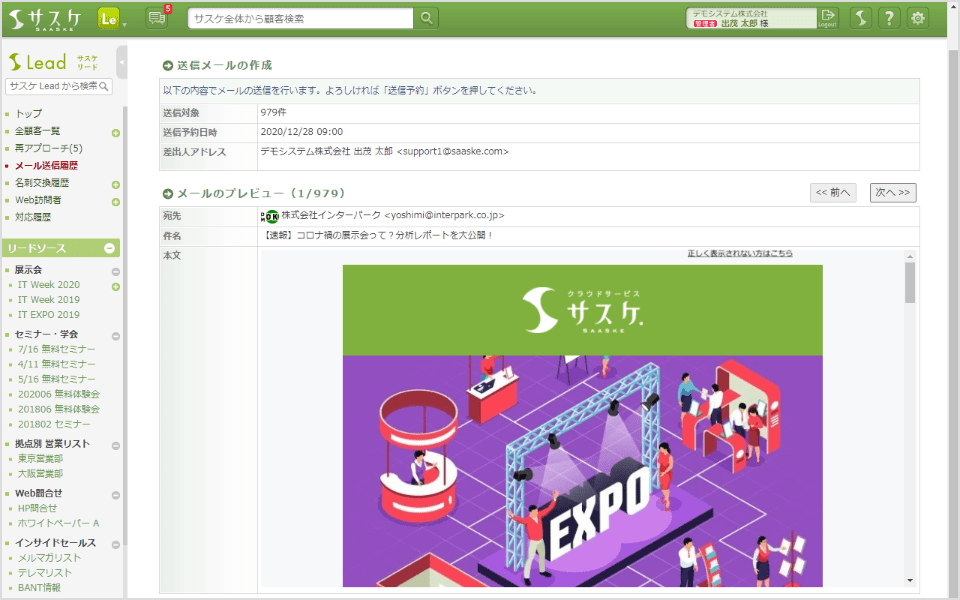Image resolution: width=960 pixels, height=600 pixels.
Task: Open 対応履歴 menu item
Action: (33, 217)
